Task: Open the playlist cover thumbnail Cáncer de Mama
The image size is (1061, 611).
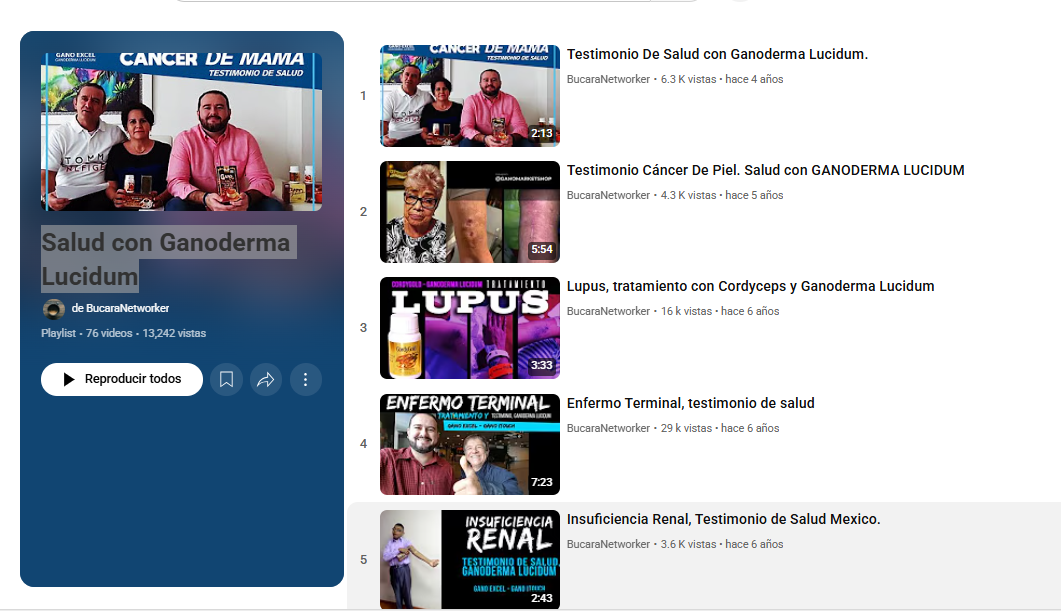Action: click(x=181, y=132)
